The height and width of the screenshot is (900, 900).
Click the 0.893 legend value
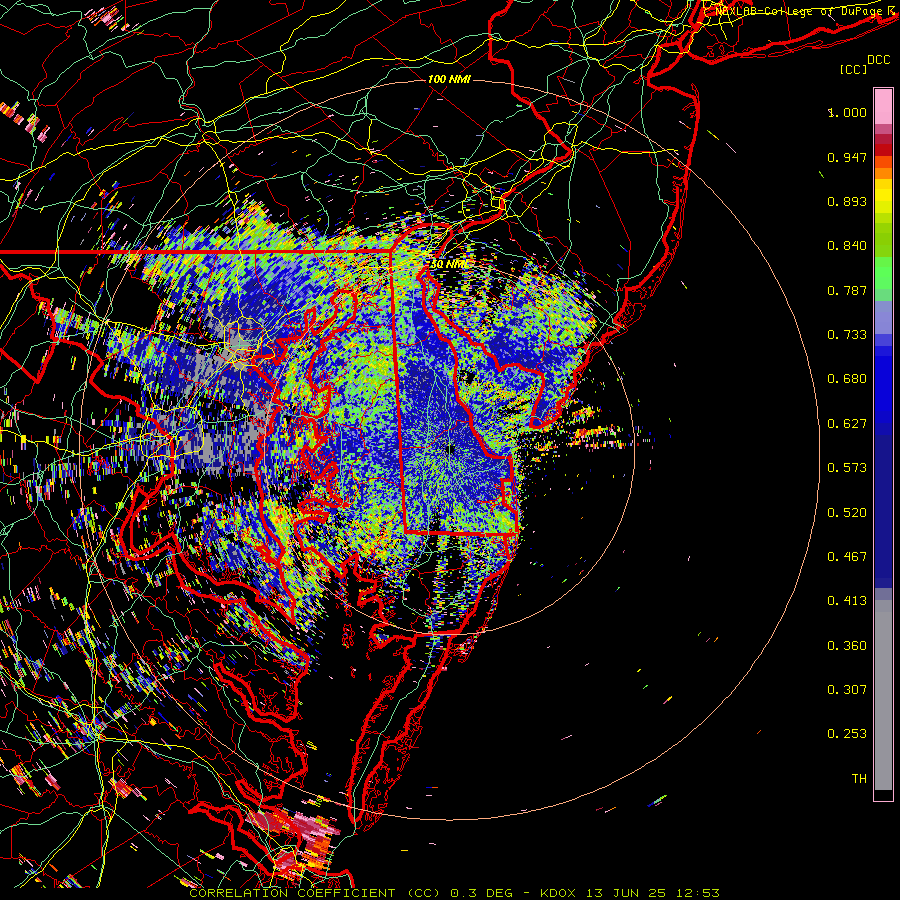pos(847,201)
